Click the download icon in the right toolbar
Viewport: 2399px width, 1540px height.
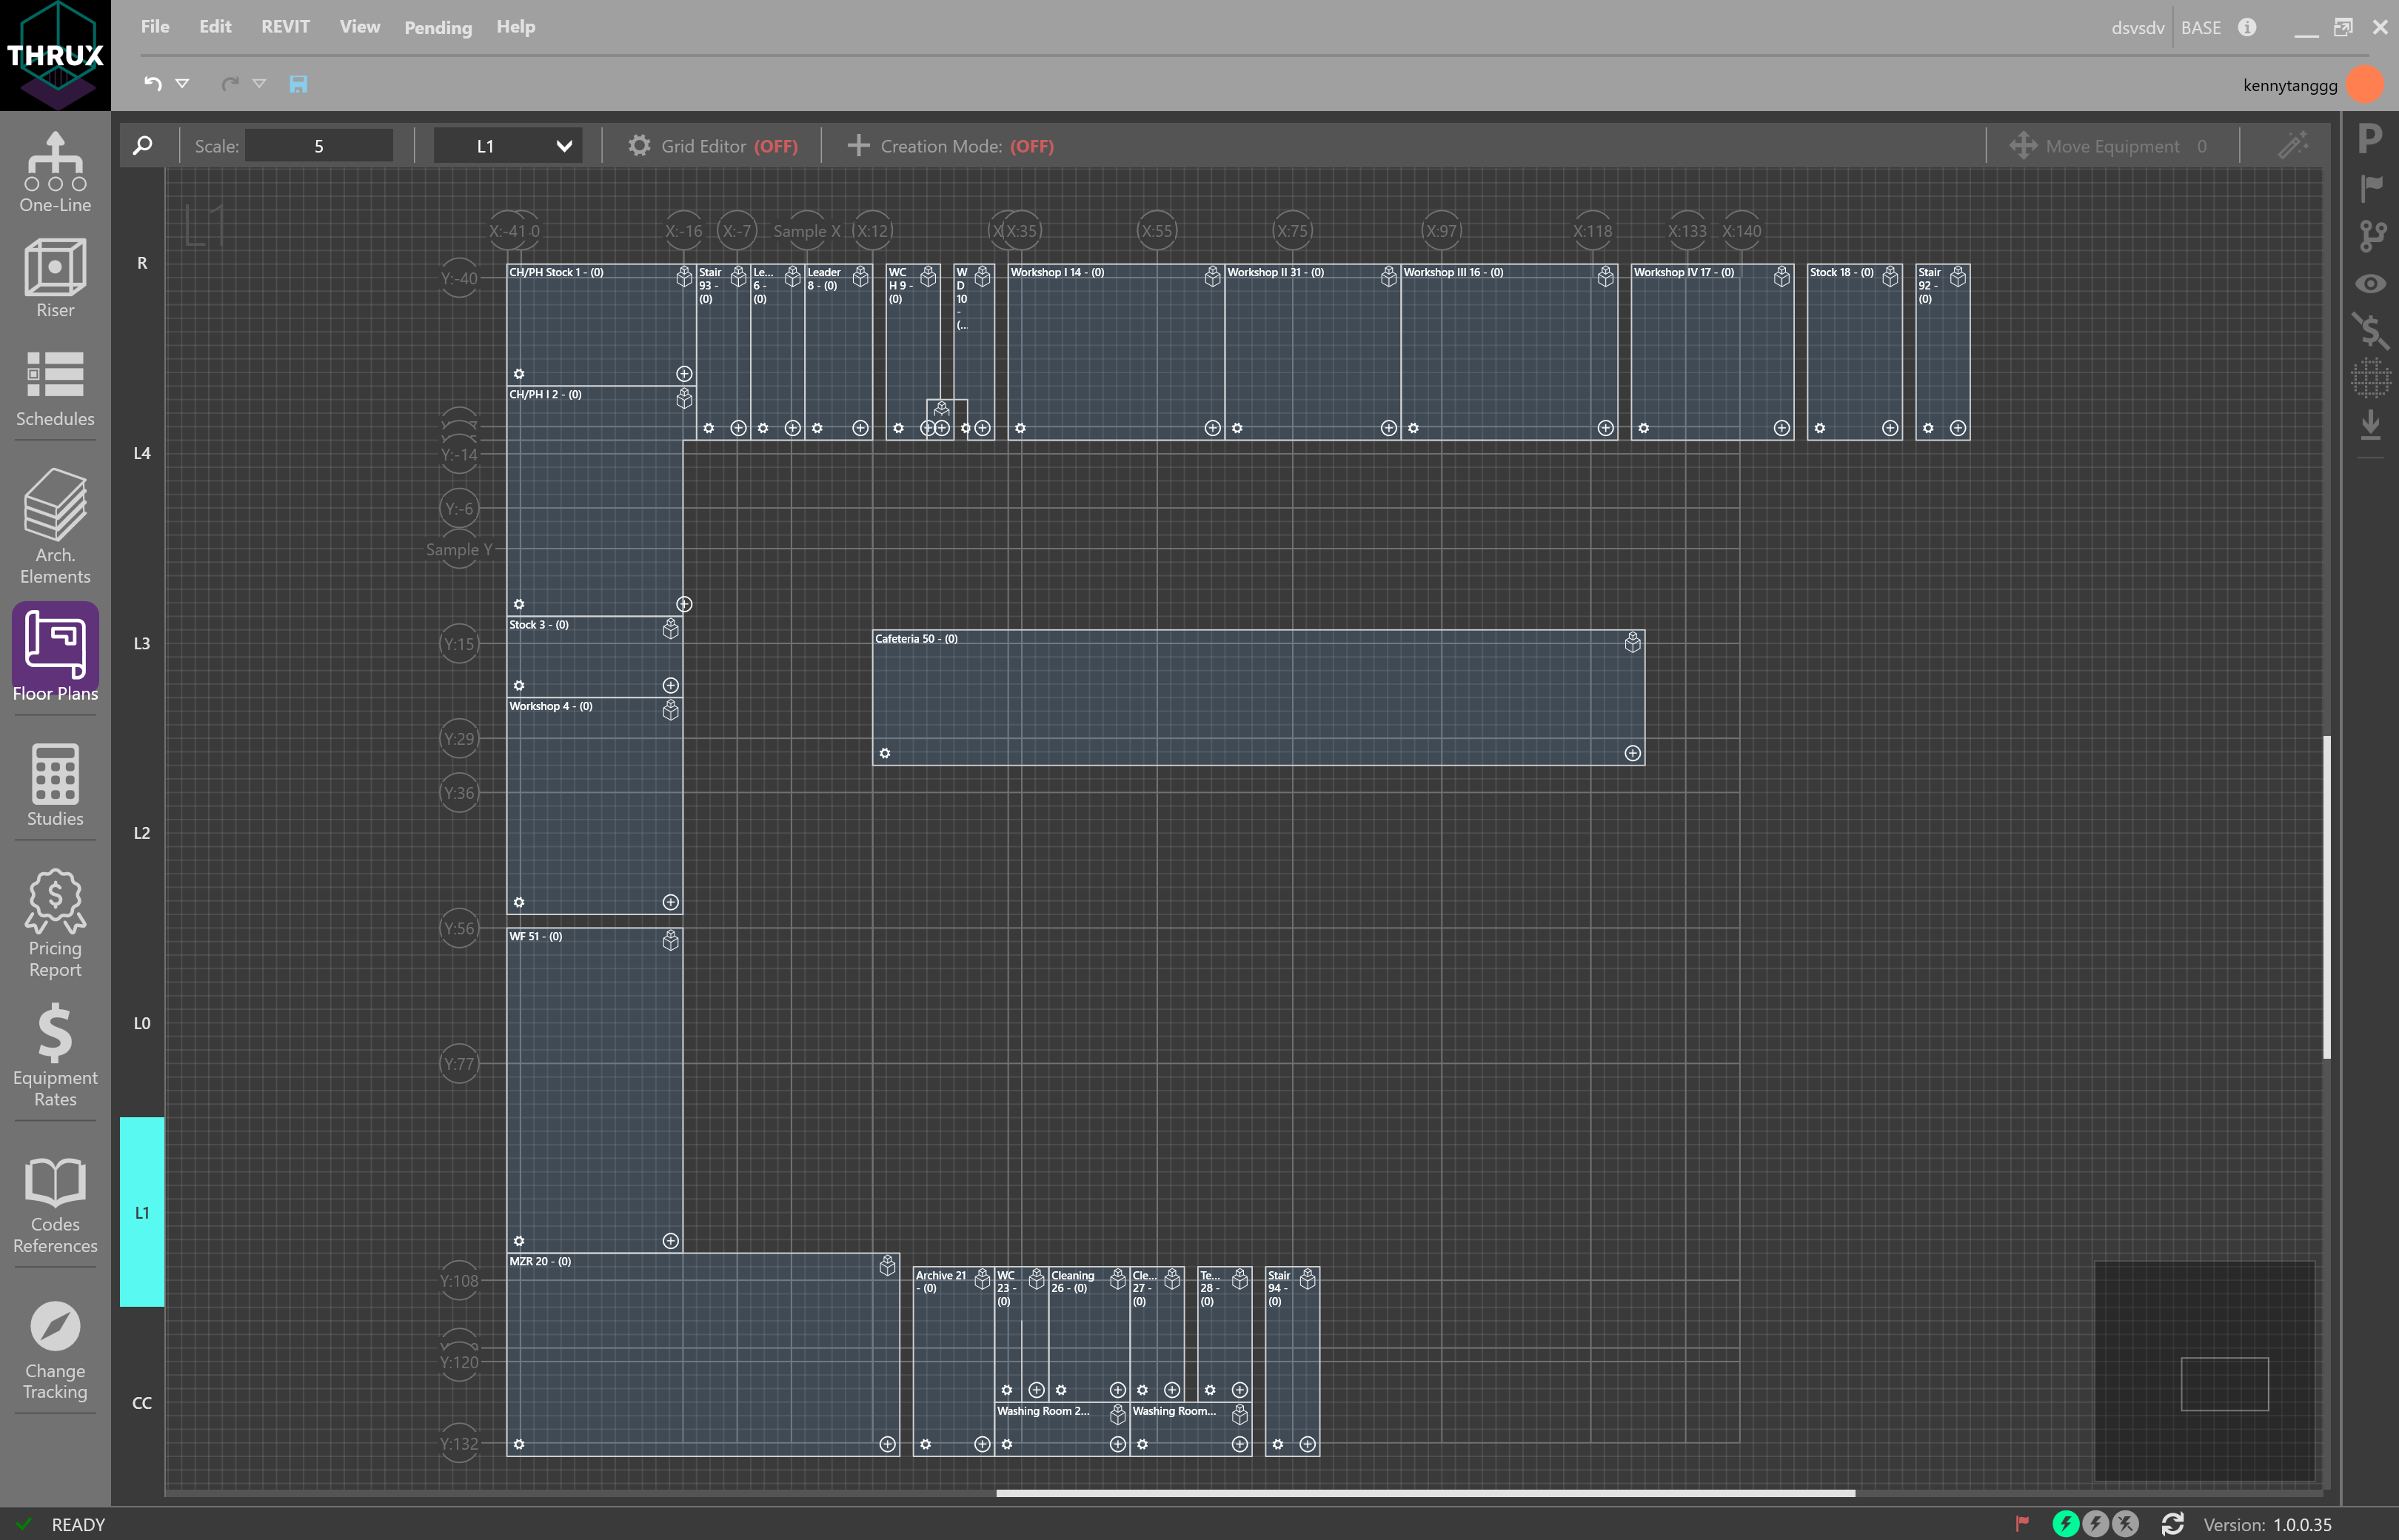pos(2369,425)
